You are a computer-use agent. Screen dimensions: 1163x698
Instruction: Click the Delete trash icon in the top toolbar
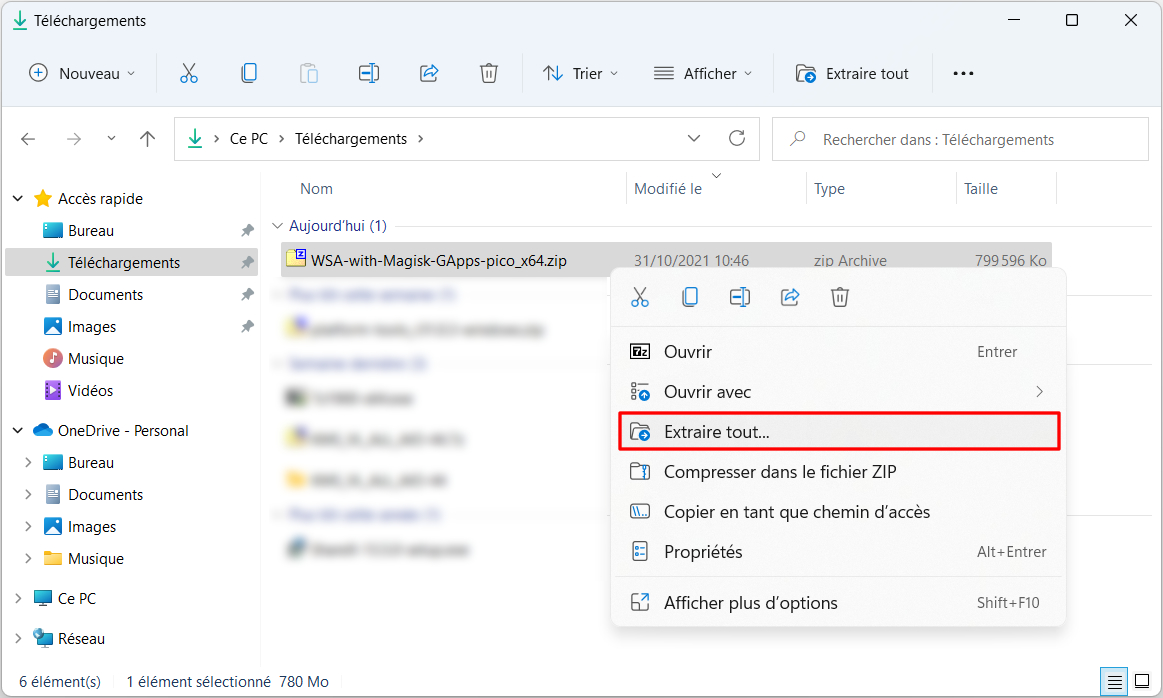(489, 73)
